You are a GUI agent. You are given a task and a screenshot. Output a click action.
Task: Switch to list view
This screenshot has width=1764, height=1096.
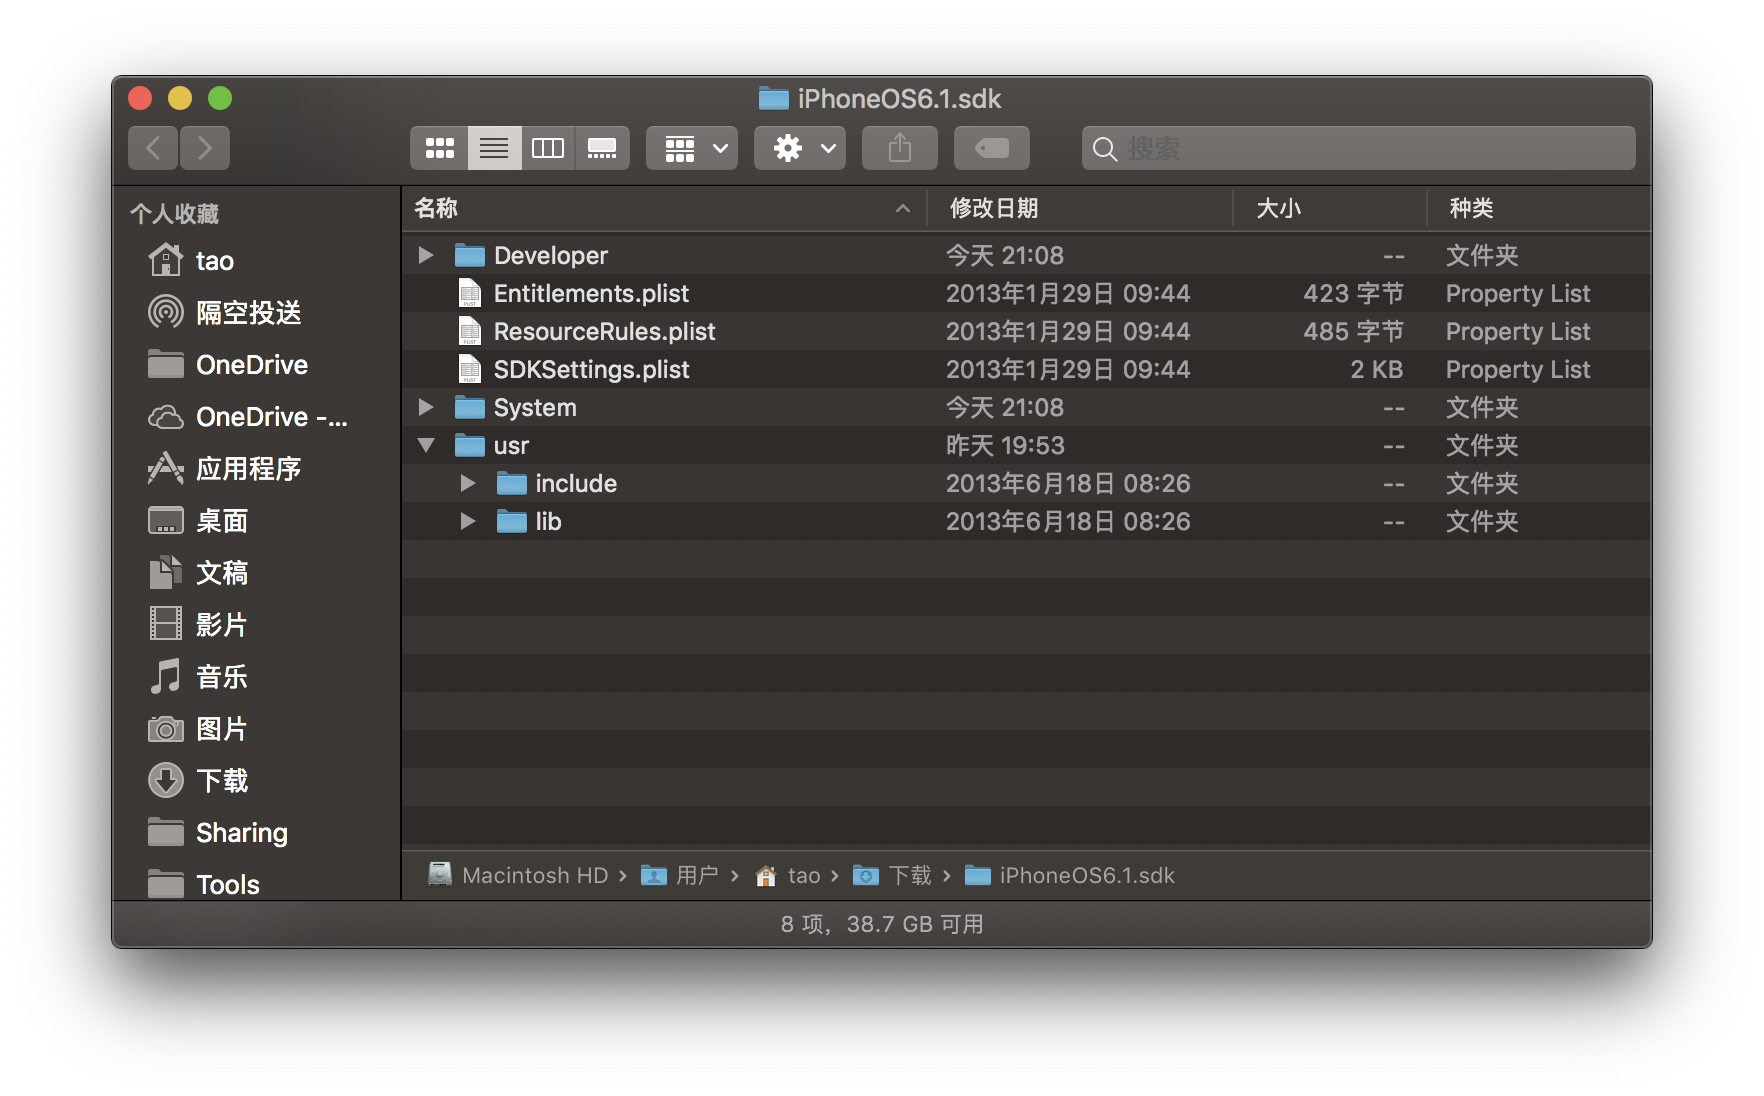click(x=494, y=148)
